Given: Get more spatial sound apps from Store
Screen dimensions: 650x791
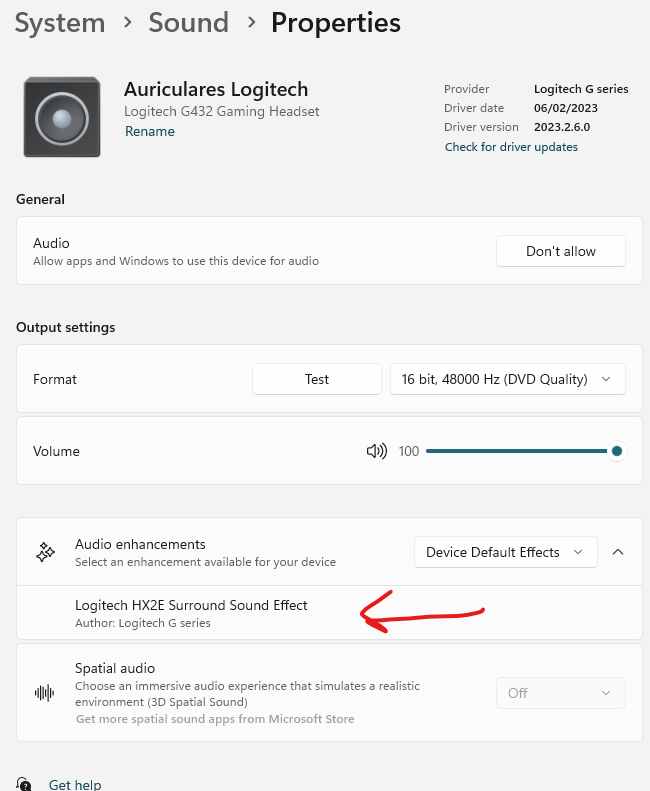Looking at the screenshot, I should pos(215,719).
